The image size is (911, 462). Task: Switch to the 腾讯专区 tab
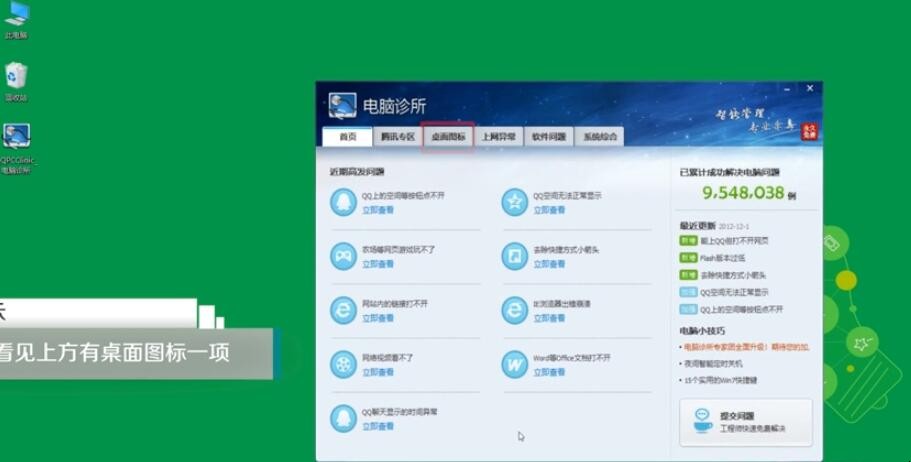(397, 137)
